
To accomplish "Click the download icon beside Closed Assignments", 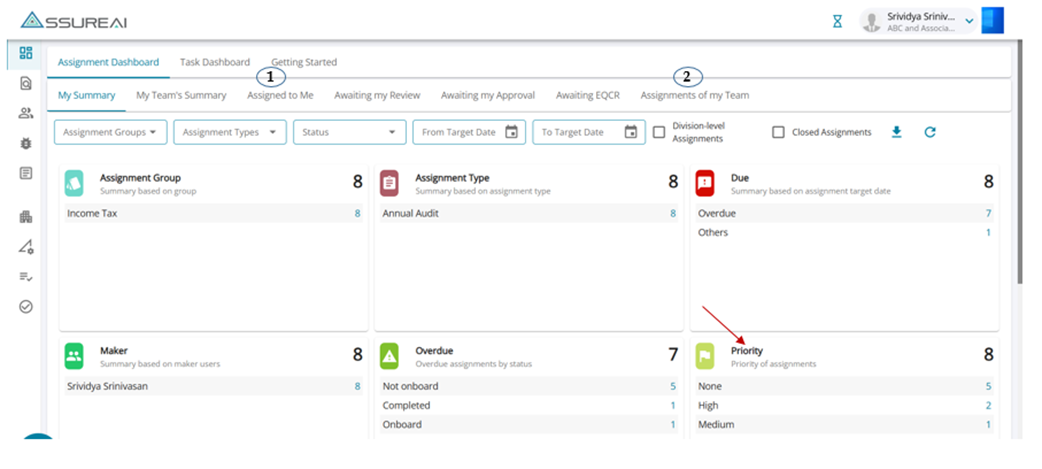I will (896, 132).
